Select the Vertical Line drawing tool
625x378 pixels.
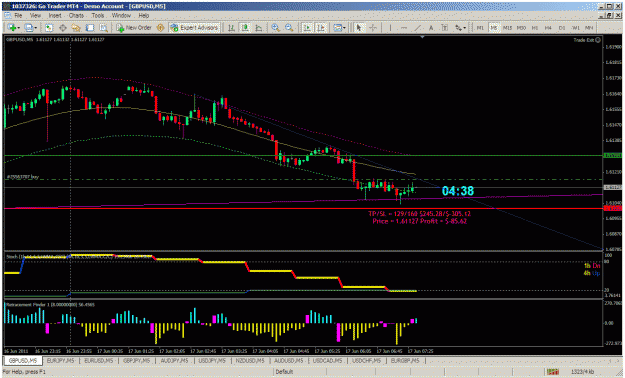click(390, 28)
